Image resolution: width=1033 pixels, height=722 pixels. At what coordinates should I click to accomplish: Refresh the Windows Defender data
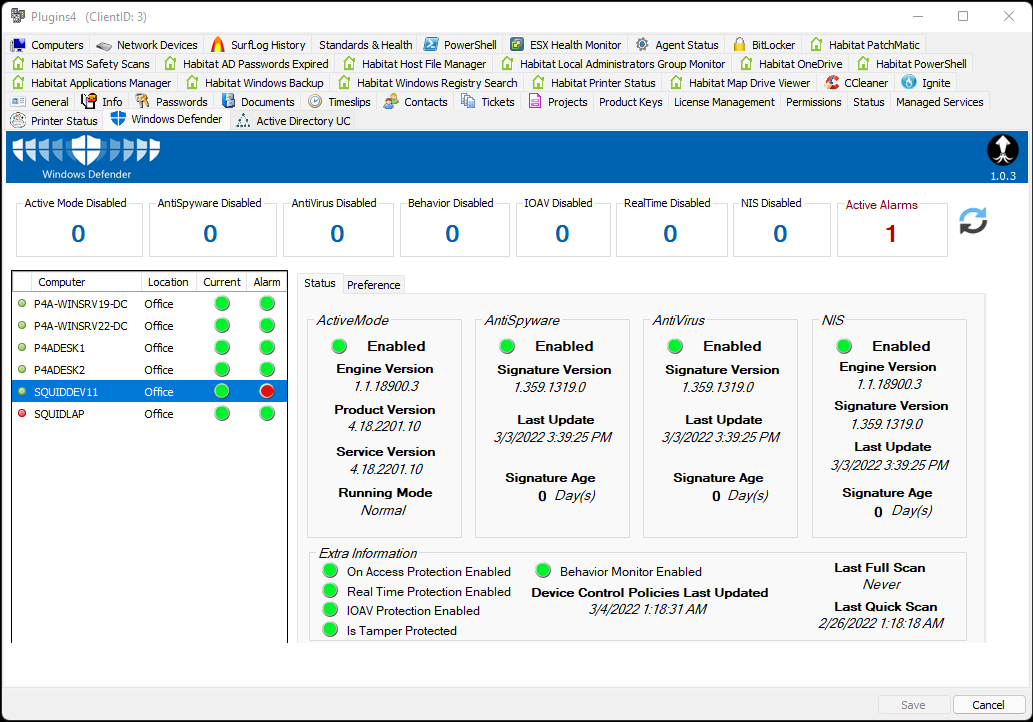pos(973,221)
